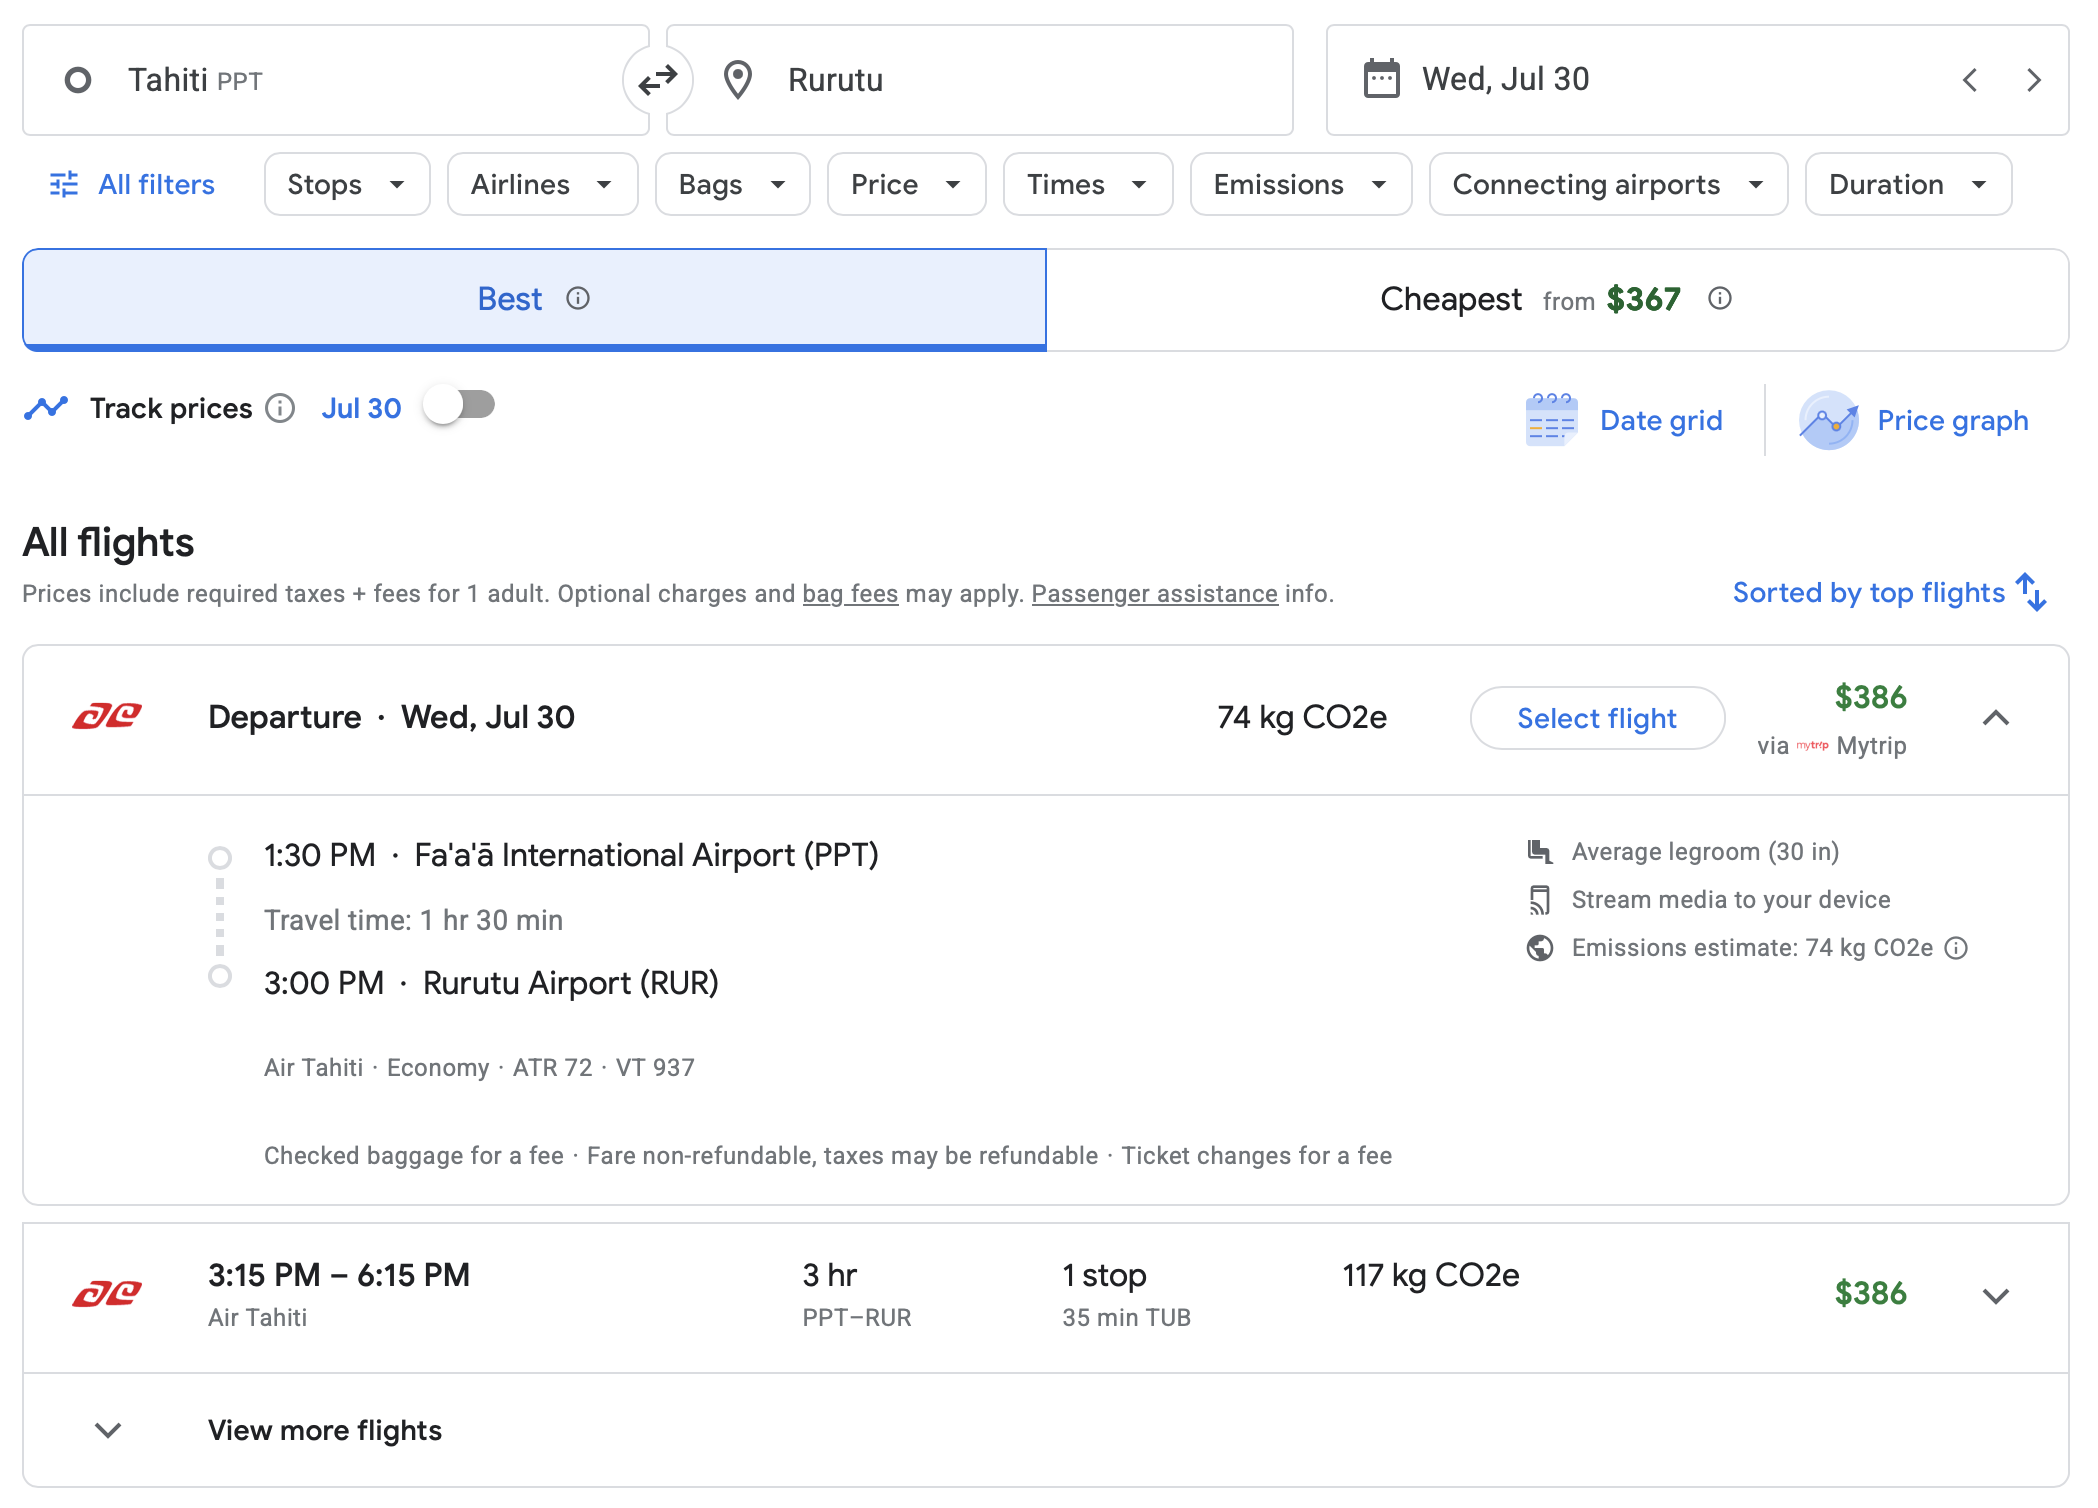
Task: Go to next date
Action: [x=2033, y=80]
